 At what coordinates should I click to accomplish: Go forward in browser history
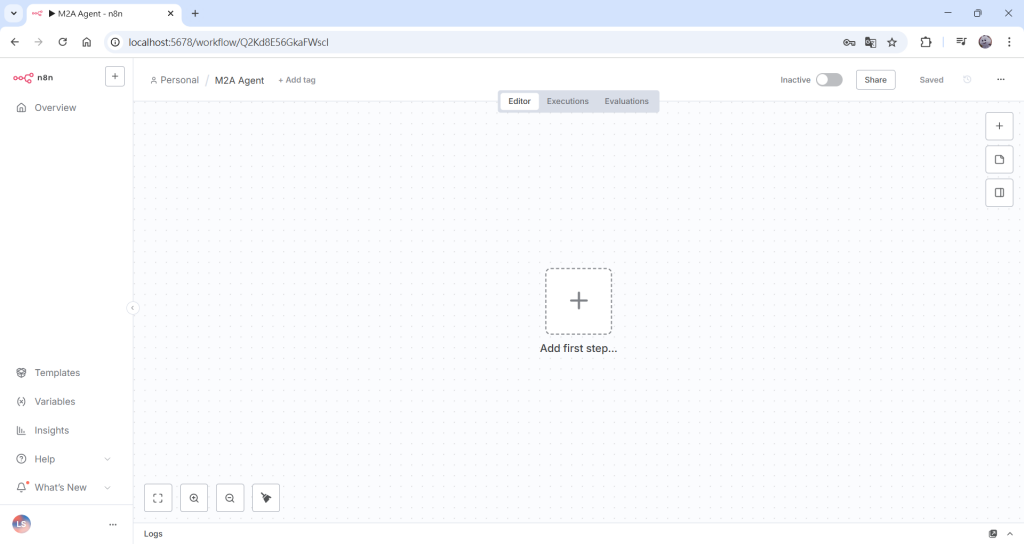point(39,42)
